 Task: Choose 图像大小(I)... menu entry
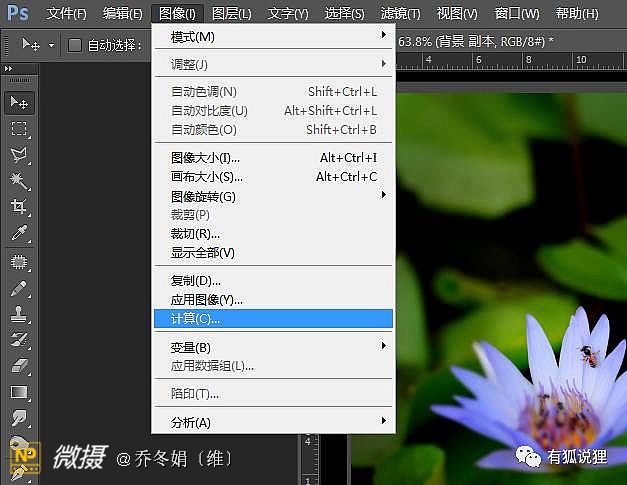[206, 158]
